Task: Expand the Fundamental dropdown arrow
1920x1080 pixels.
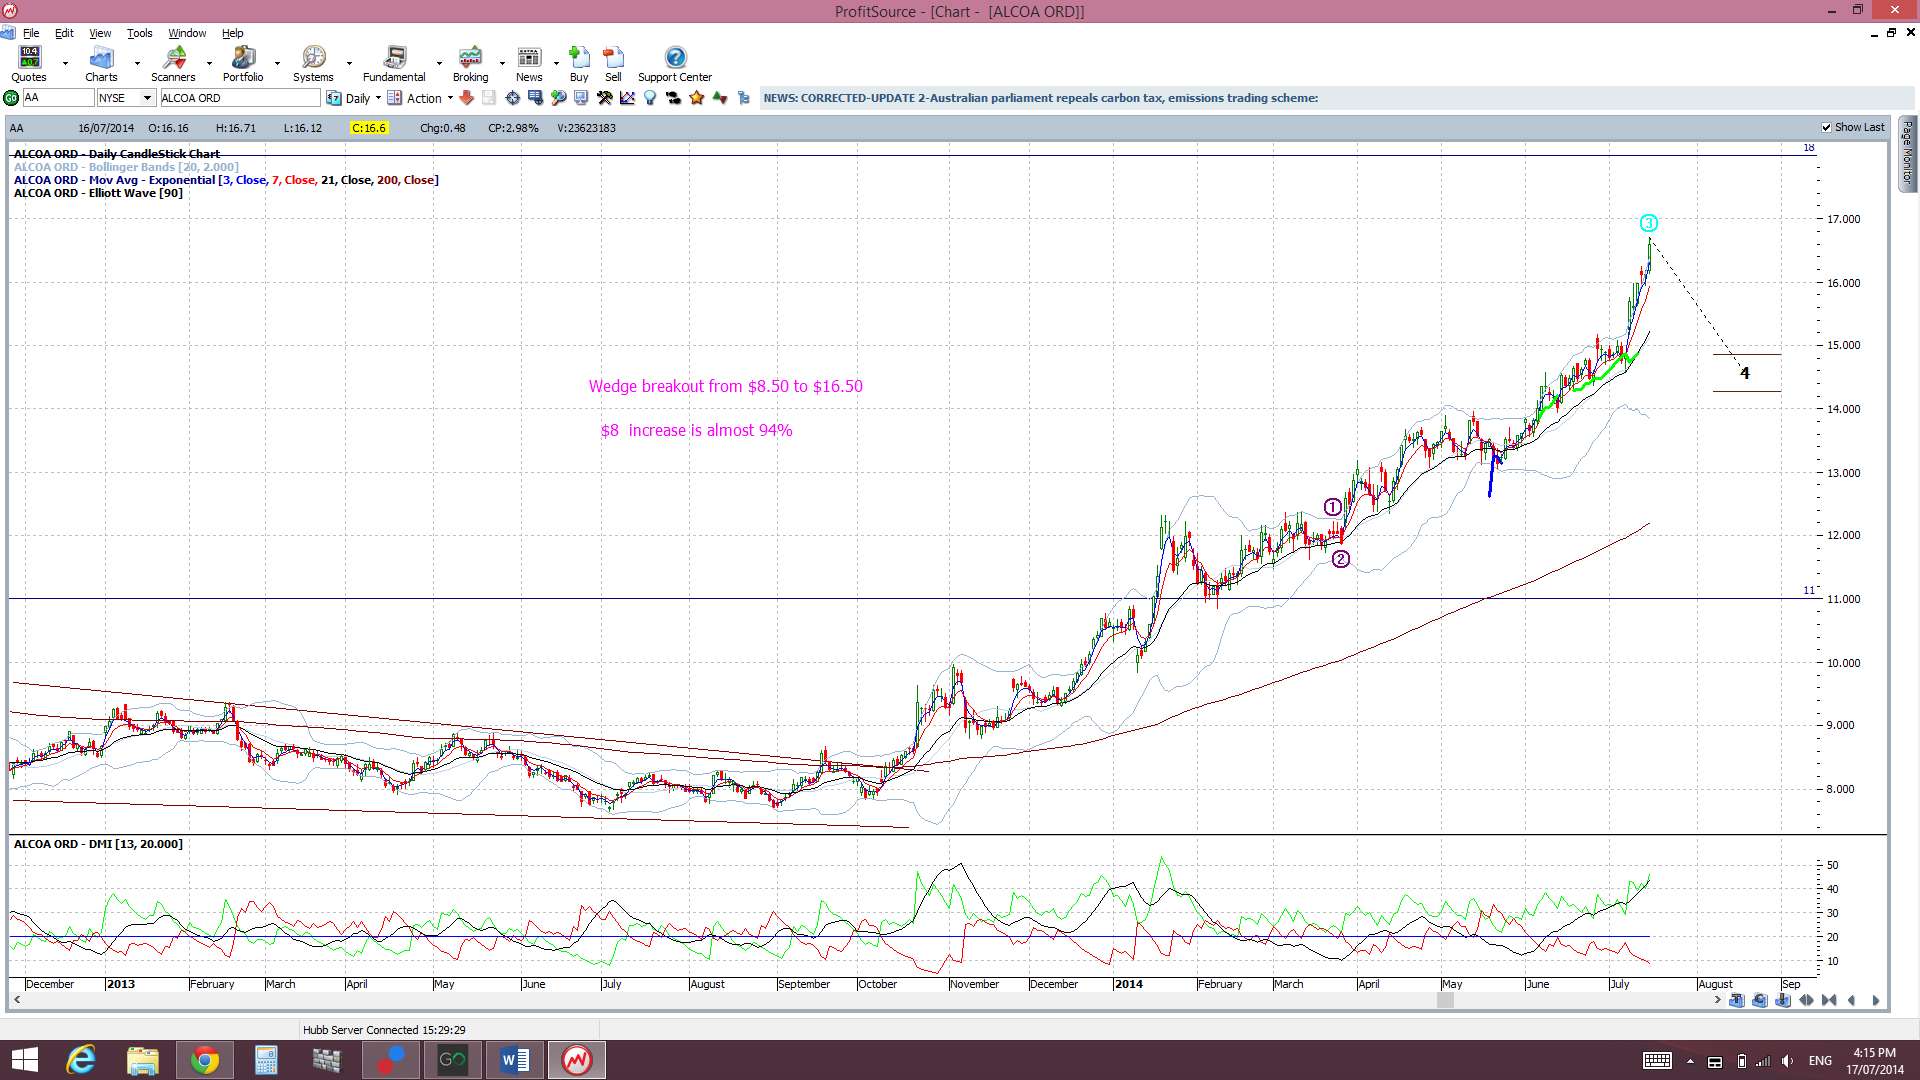Action: click(x=439, y=64)
